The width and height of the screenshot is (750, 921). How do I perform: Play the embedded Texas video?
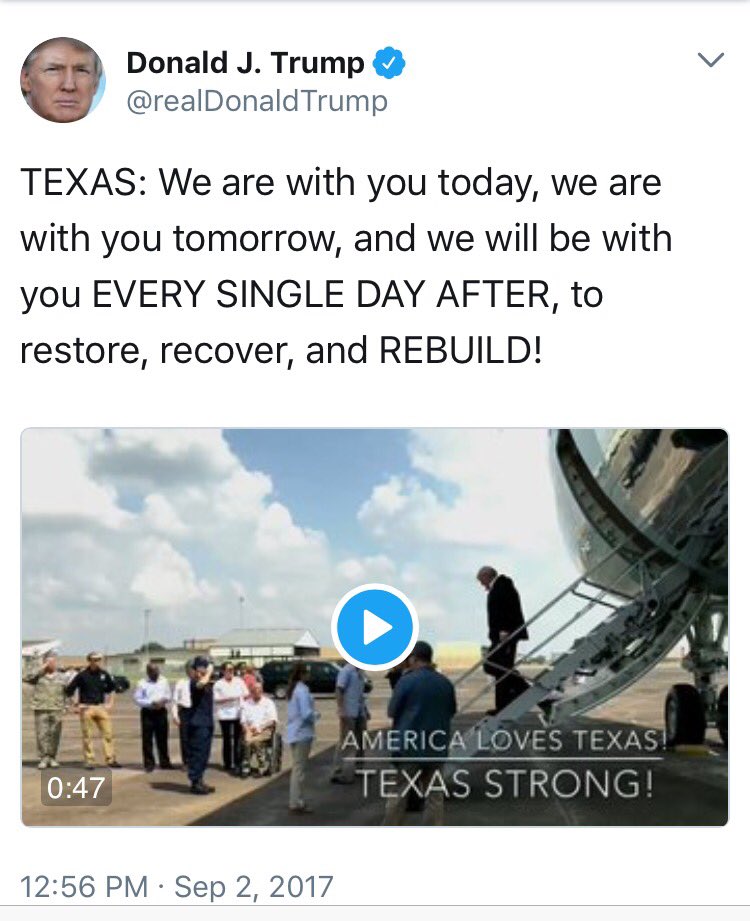[x=375, y=627]
